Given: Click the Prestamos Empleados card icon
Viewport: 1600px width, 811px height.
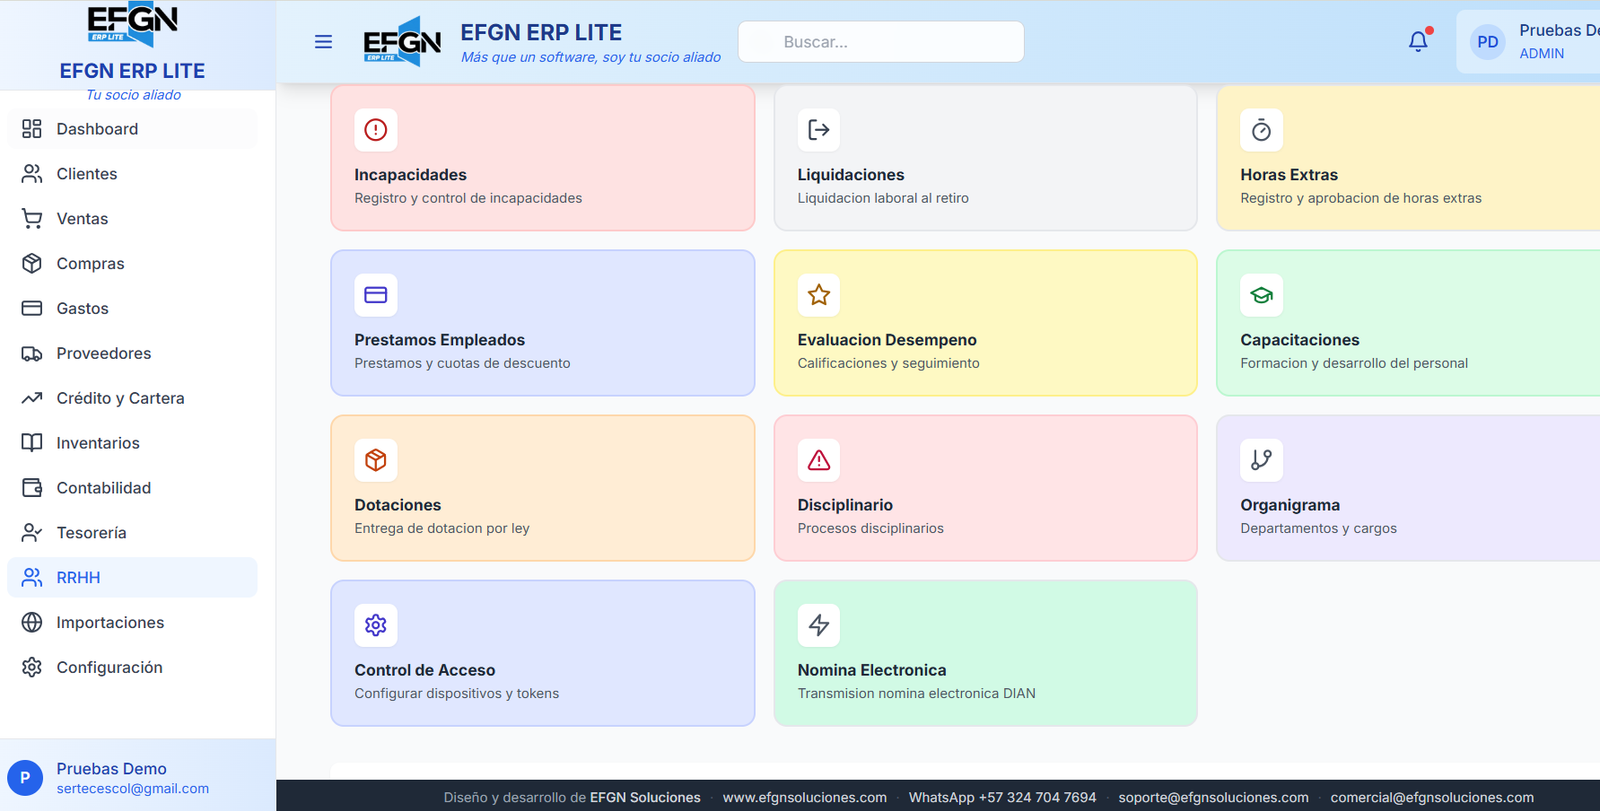Looking at the screenshot, I should (x=376, y=295).
